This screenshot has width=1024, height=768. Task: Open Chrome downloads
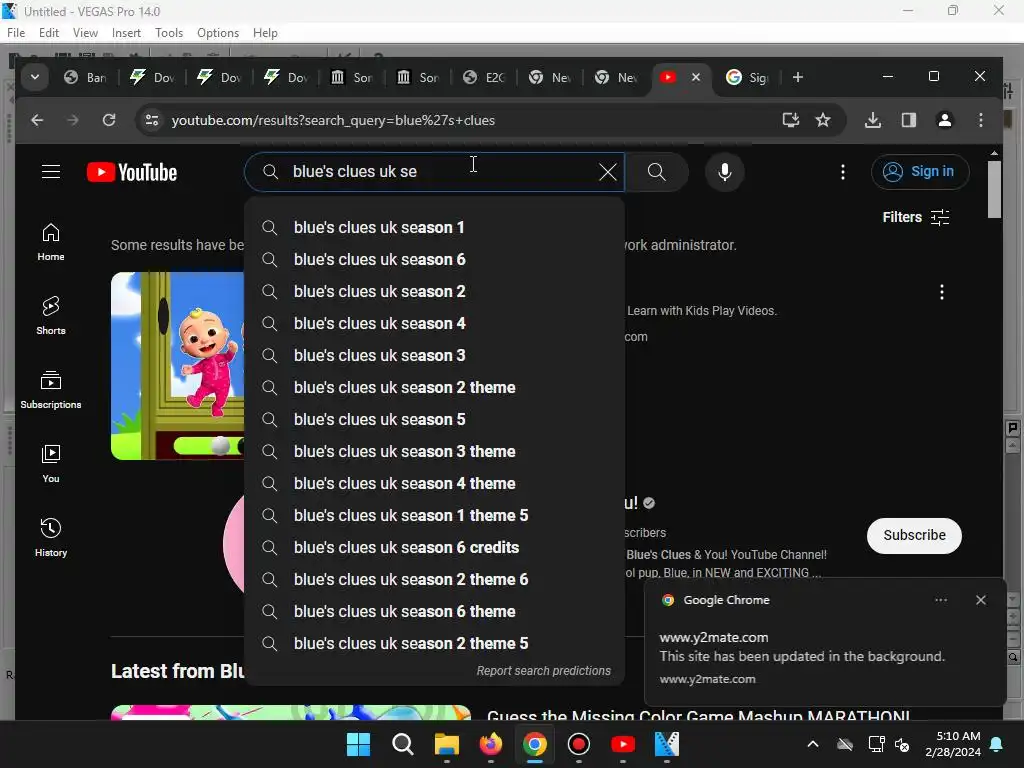click(872, 120)
